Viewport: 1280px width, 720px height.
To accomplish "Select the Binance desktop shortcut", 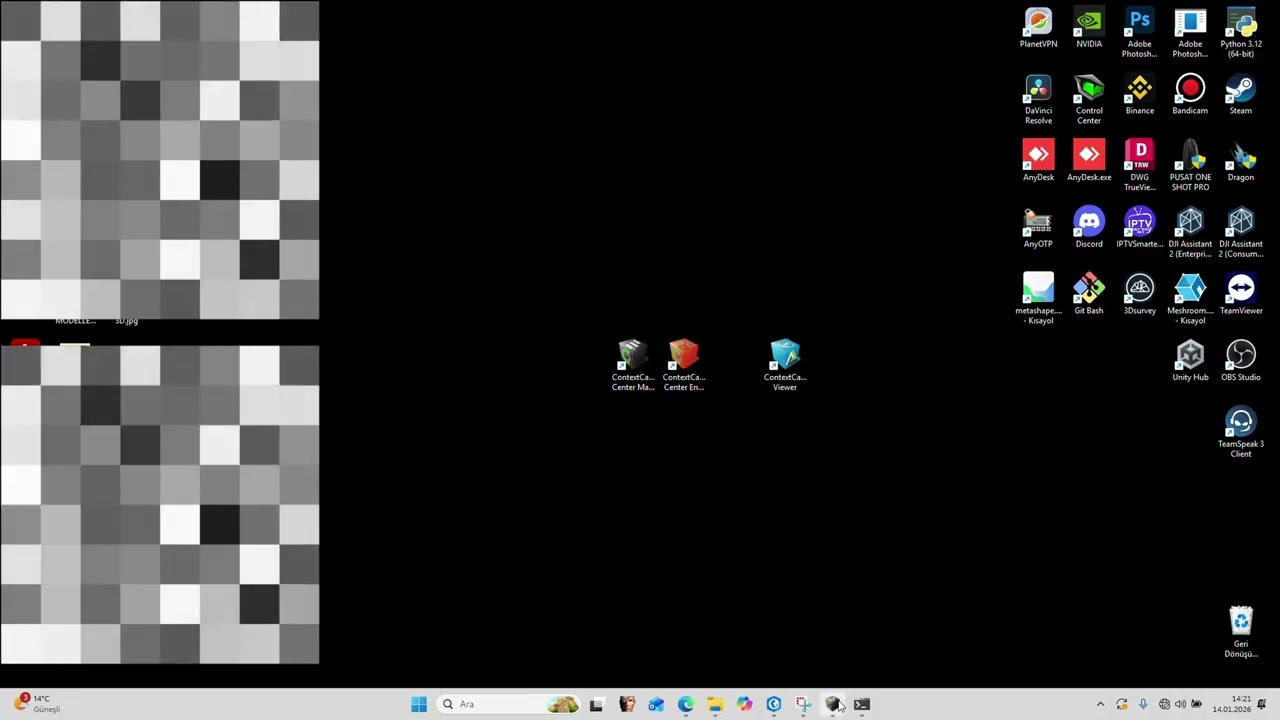I will point(1139,95).
